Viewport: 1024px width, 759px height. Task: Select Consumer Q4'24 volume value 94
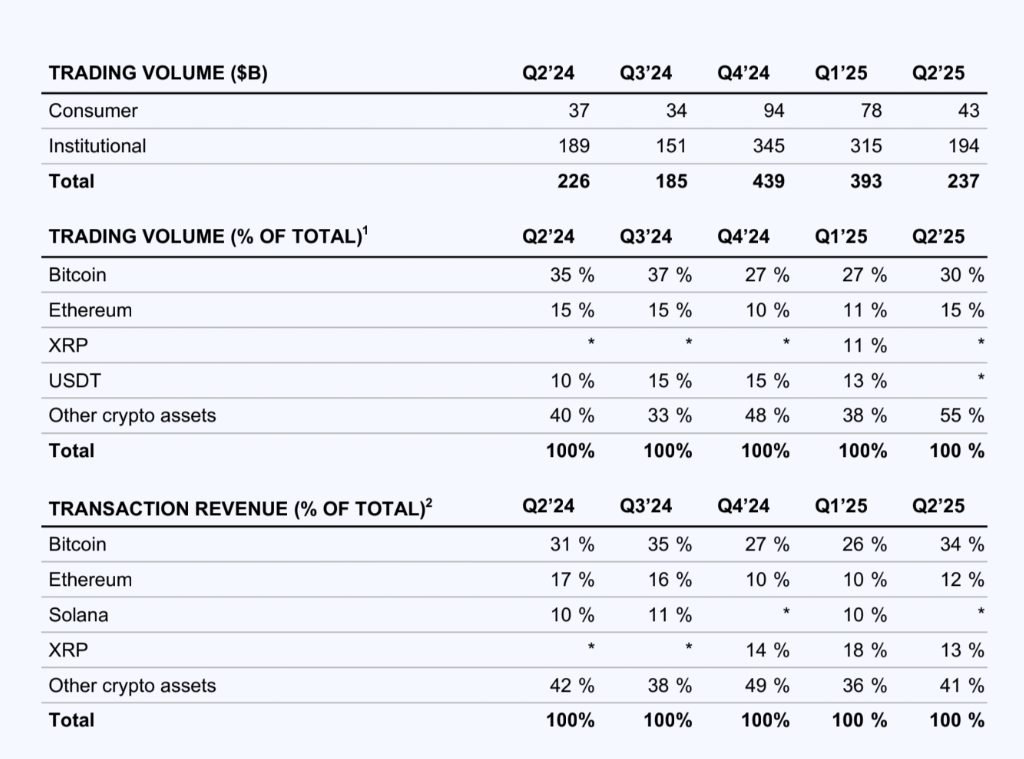tap(774, 111)
